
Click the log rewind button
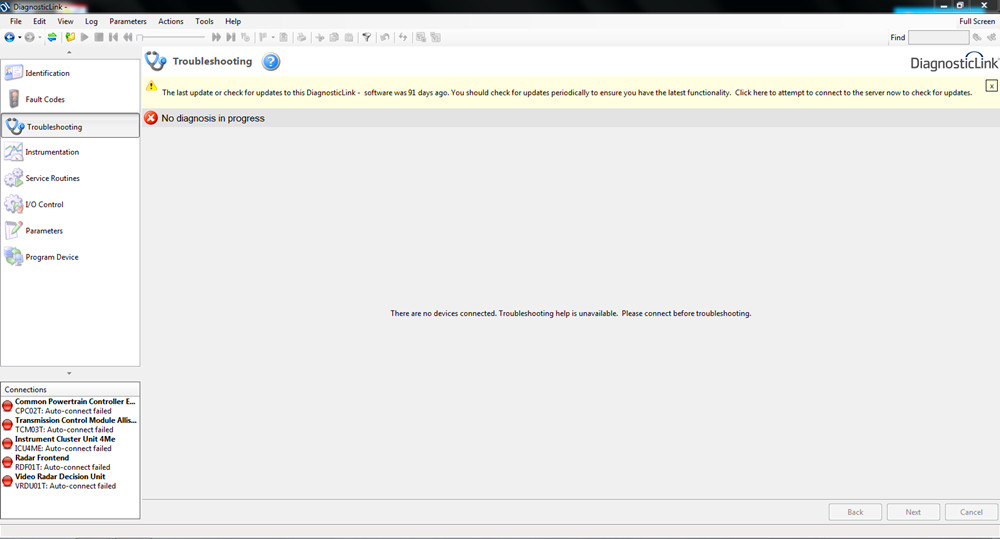(x=128, y=38)
